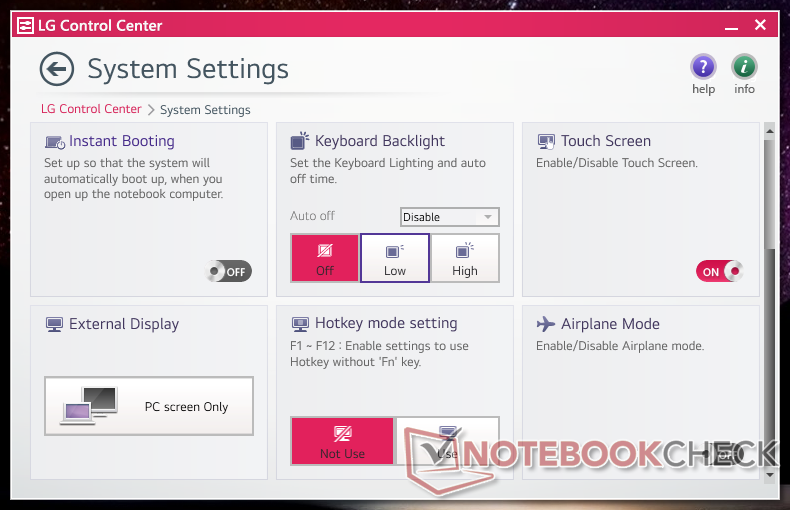Go back using the arrow button

click(57, 69)
